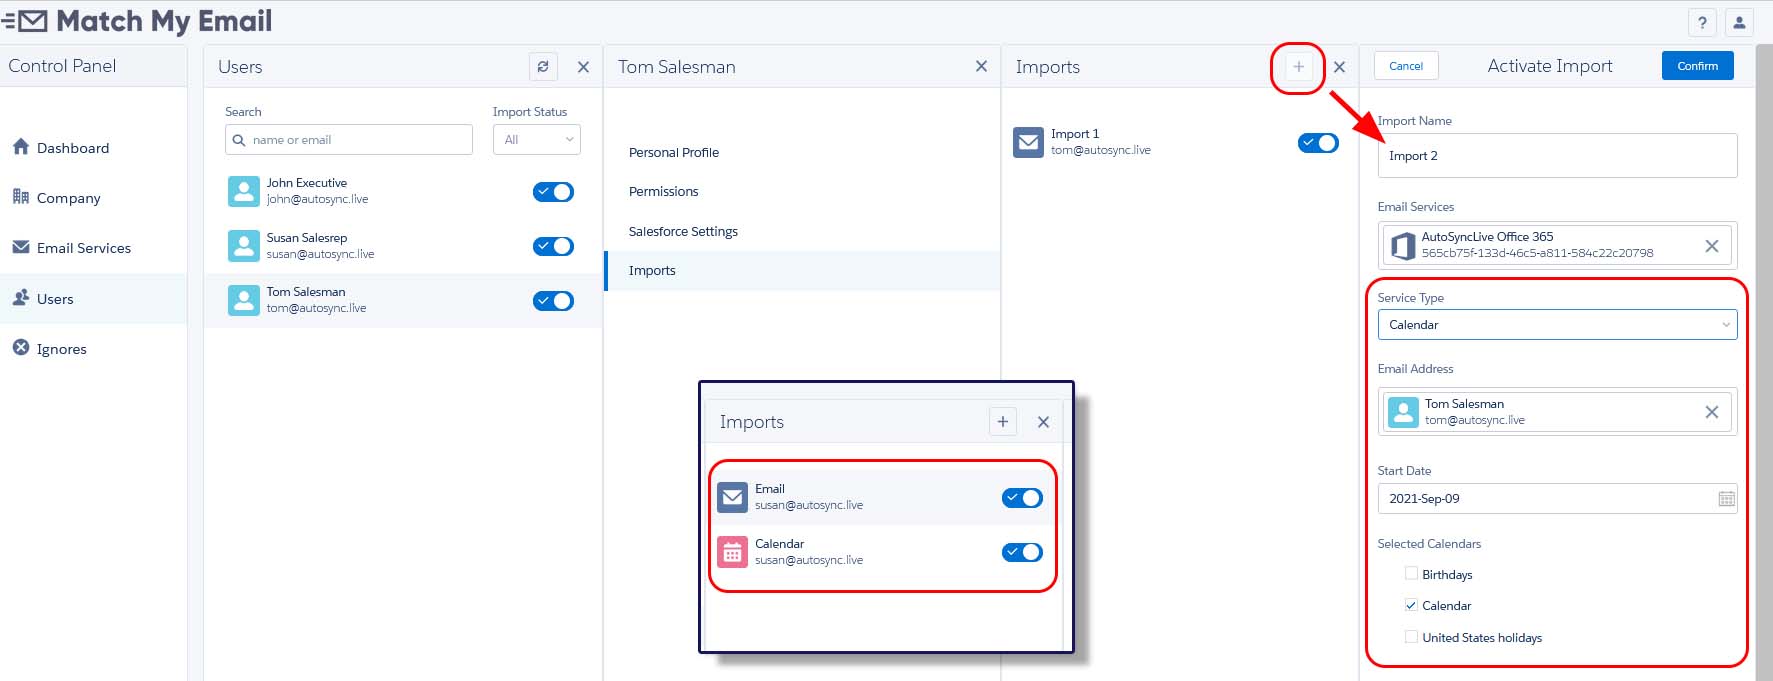Screen dimensions: 1773x681
Task: Select the Permissions menu item
Action: coord(663,192)
